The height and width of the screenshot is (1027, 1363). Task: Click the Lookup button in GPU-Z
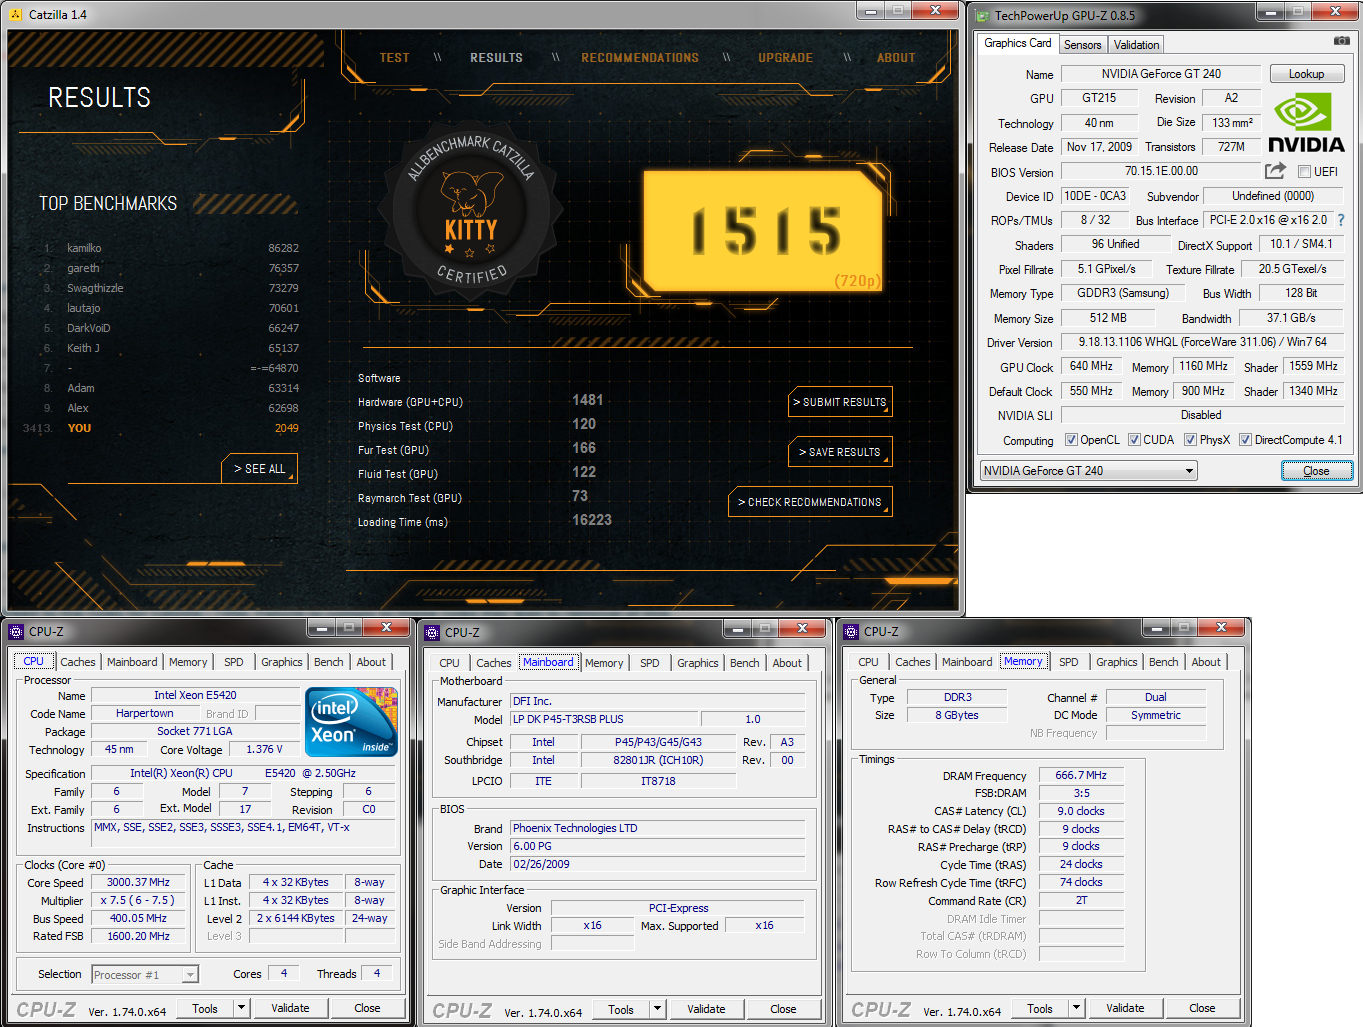point(1307,74)
